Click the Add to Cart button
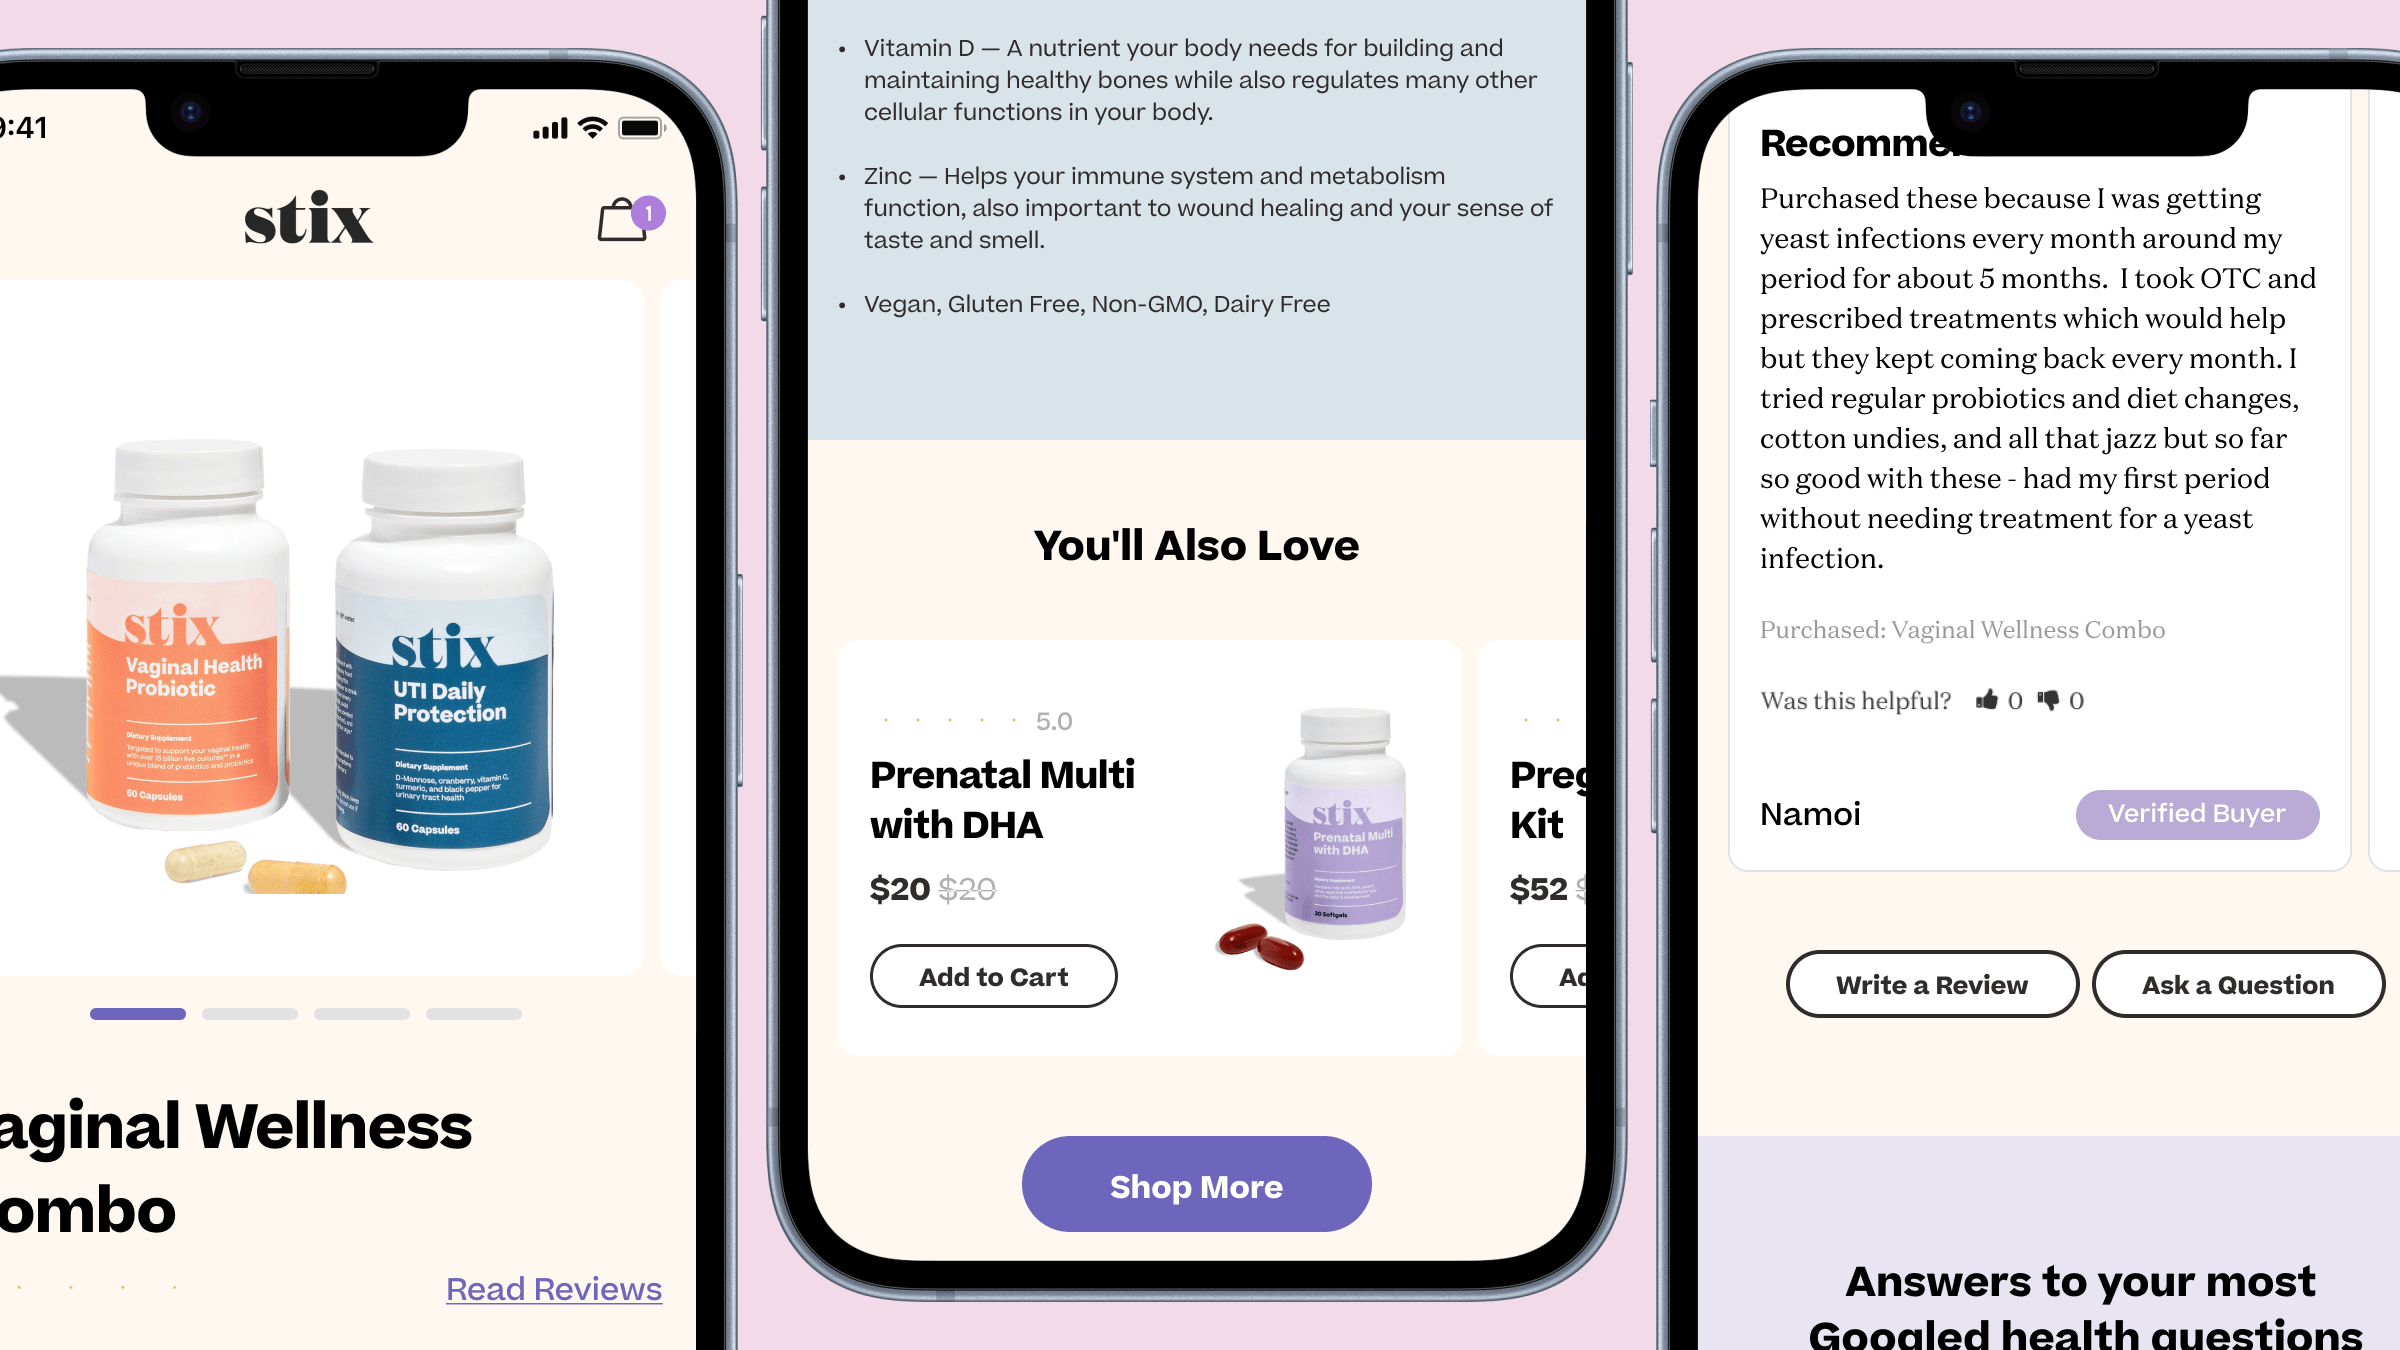Viewport: 2400px width, 1350px height. (992, 974)
